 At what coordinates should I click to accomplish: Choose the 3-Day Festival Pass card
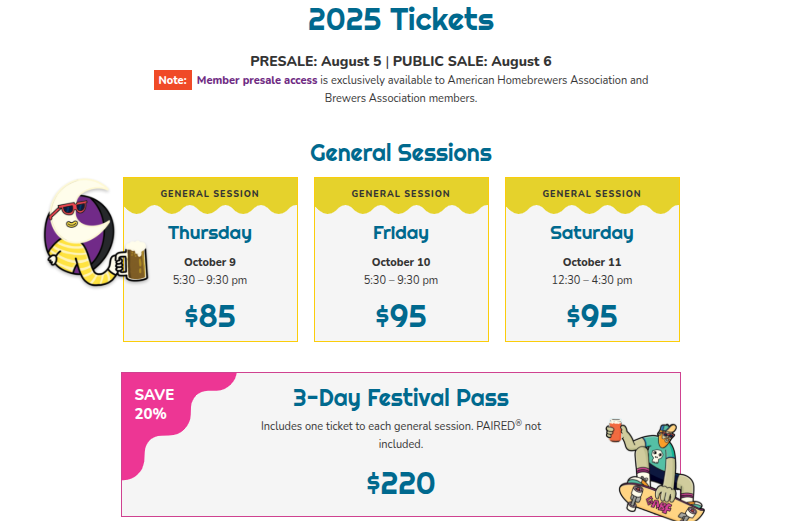tap(401, 444)
